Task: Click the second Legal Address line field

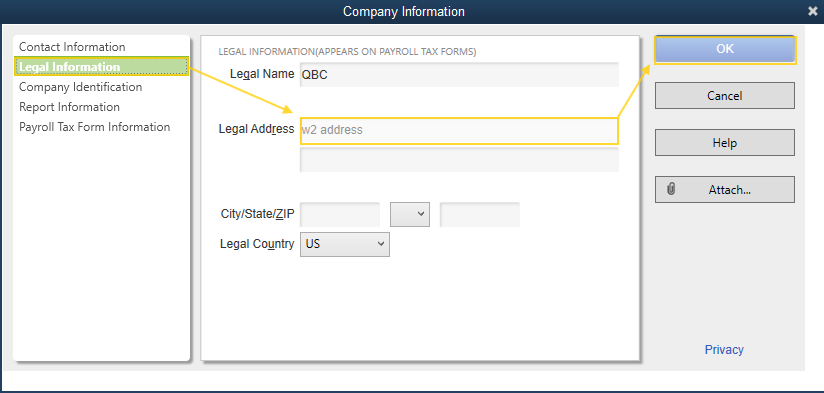Action: (x=459, y=159)
